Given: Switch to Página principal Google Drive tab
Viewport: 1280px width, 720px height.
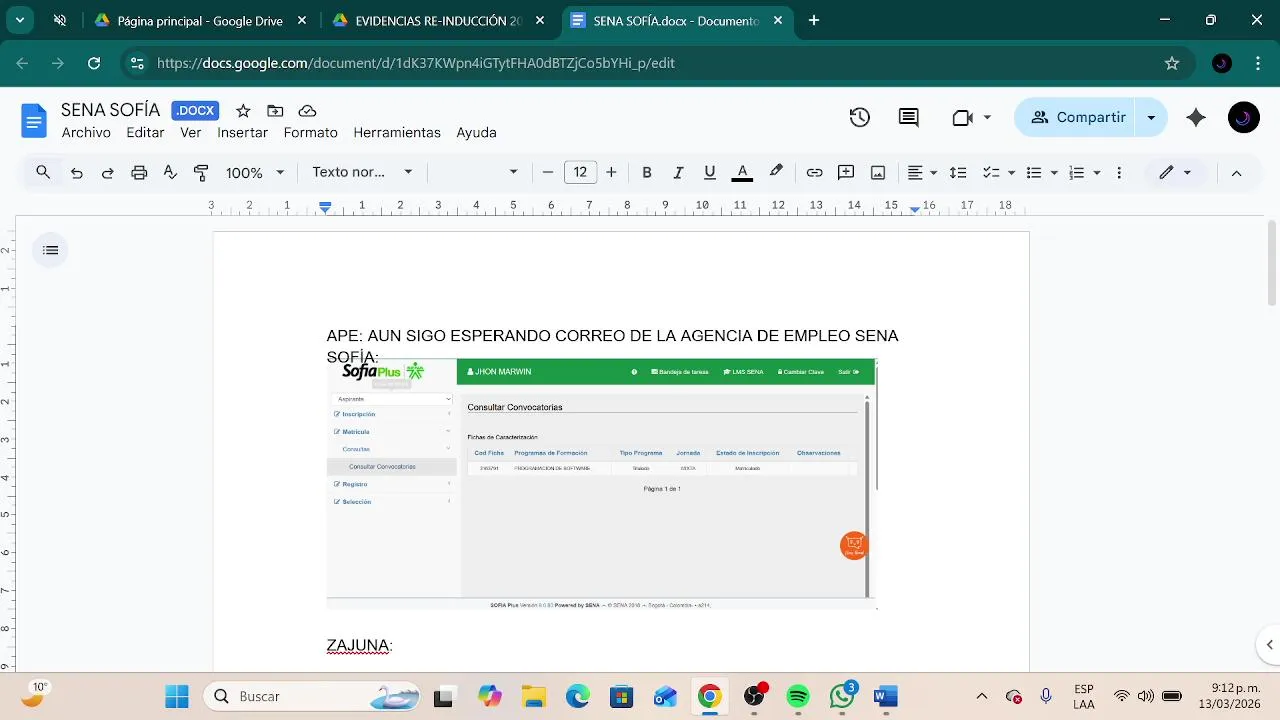Looking at the screenshot, I should (201, 20).
